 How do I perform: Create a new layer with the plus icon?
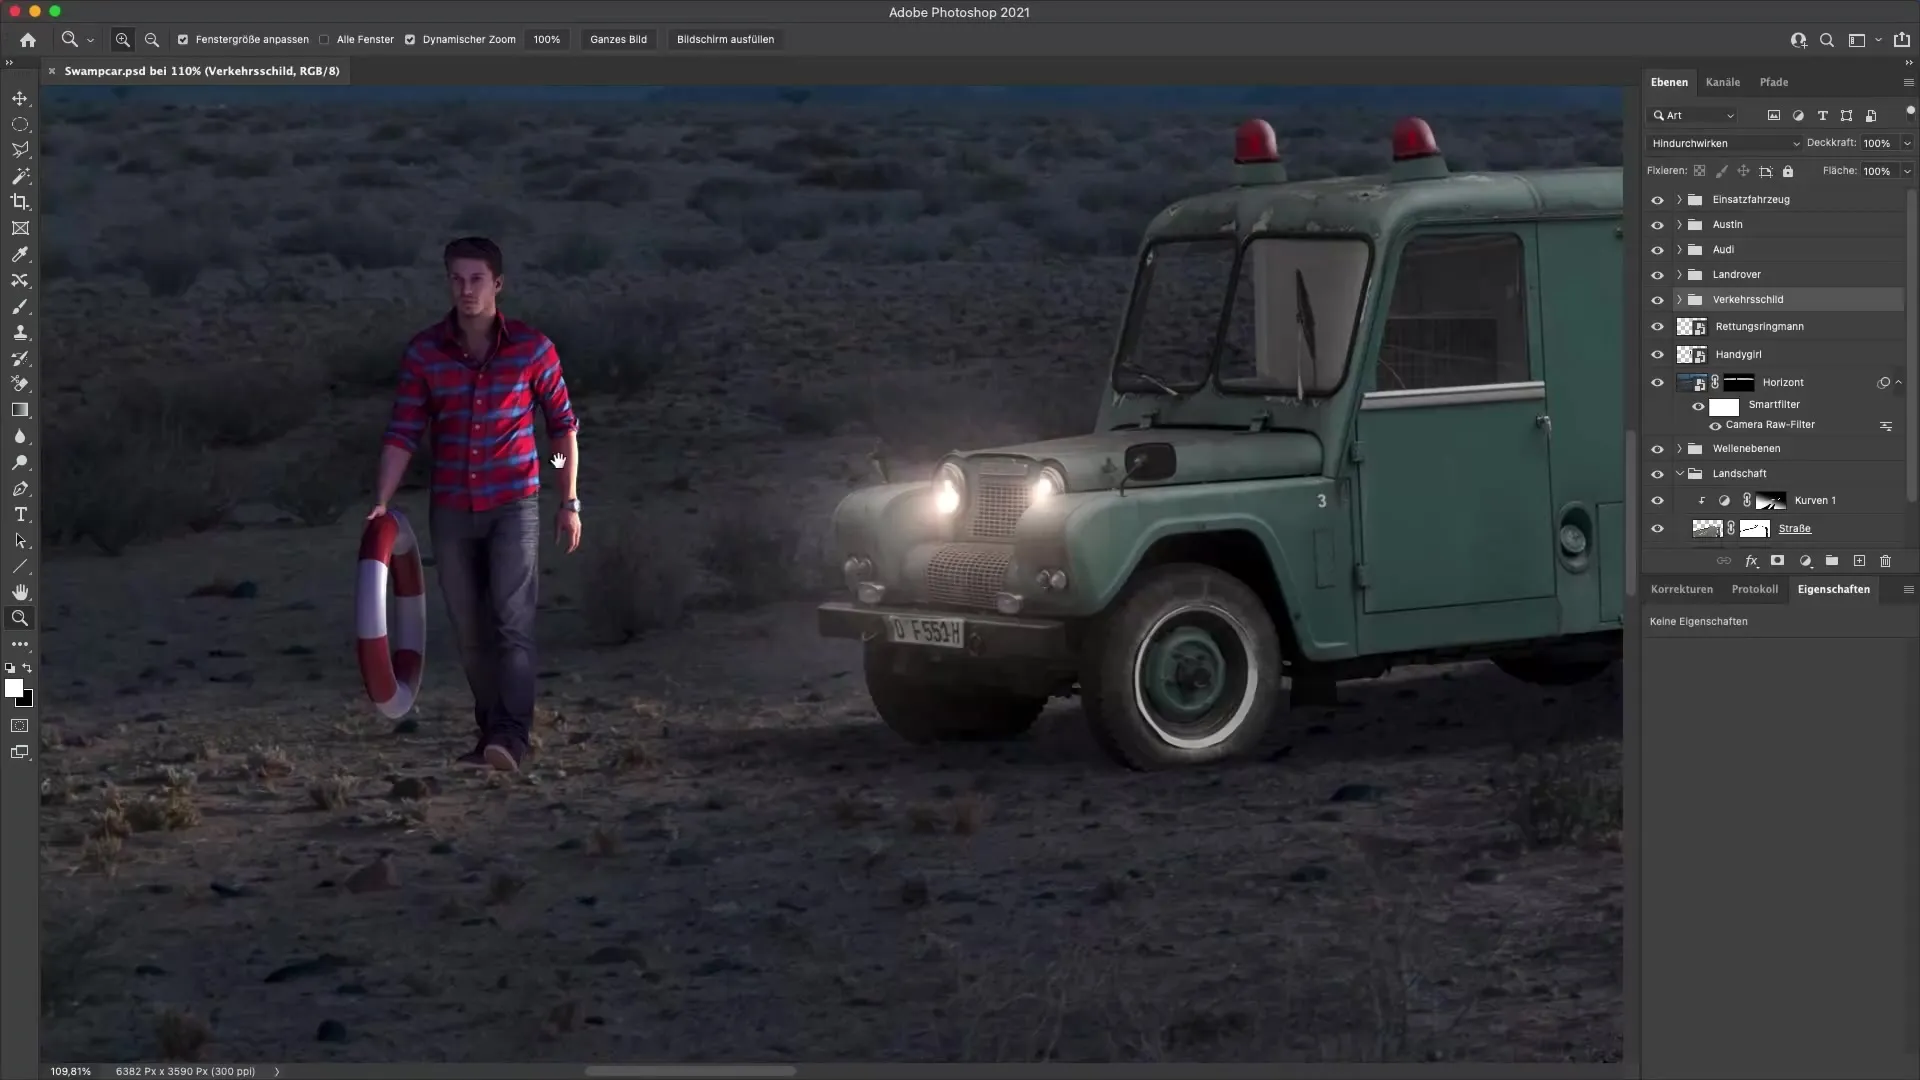[1858, 560]
